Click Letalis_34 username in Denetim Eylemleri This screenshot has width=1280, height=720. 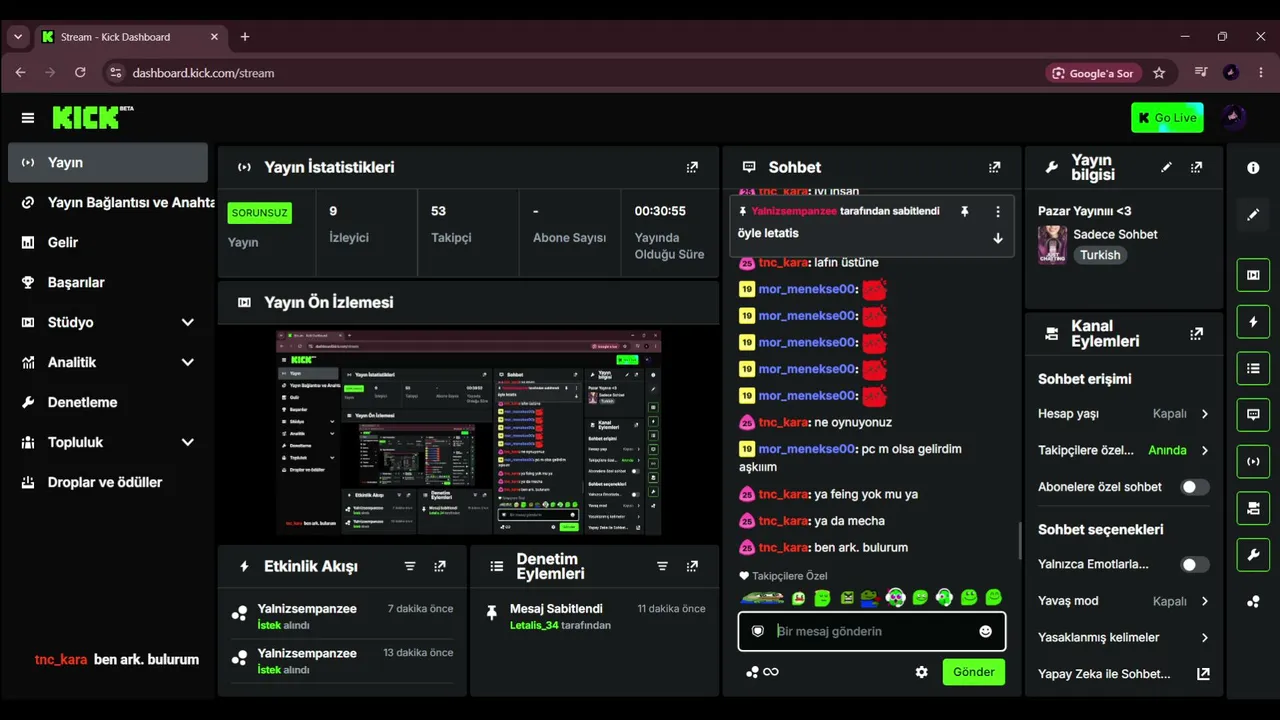[x=534, y=625]
